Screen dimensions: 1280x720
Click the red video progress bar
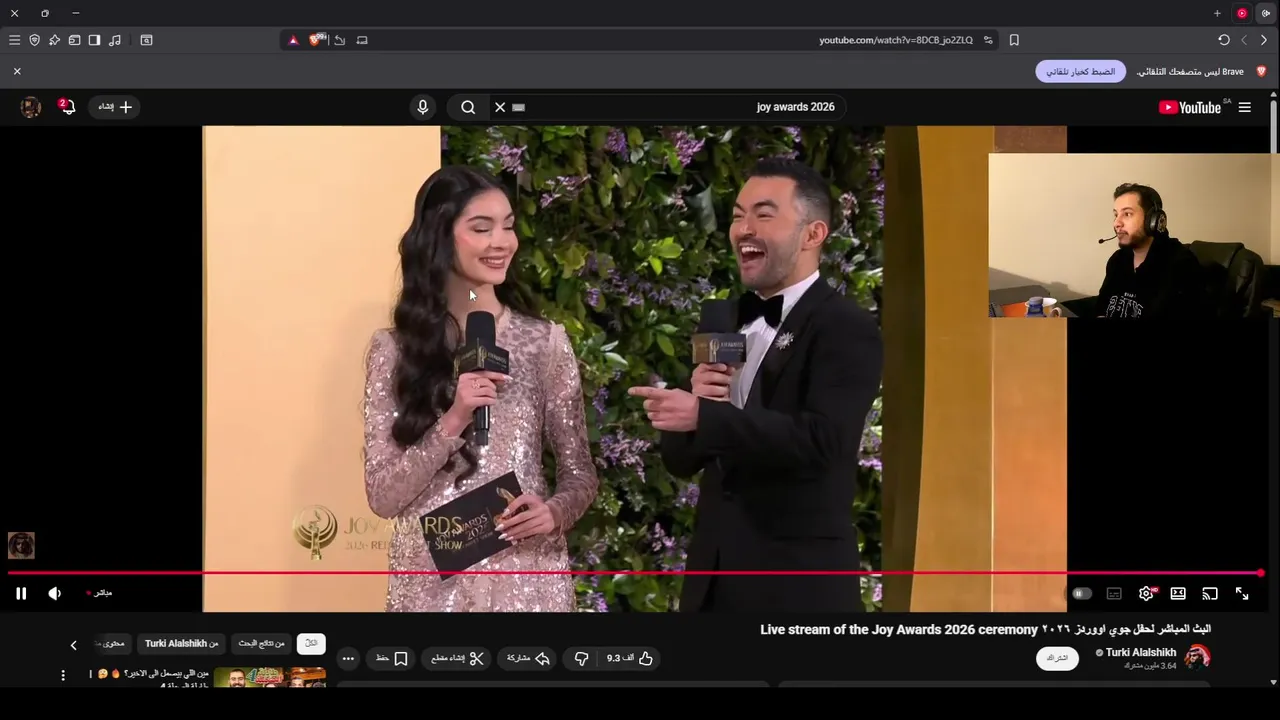(634, 573)
